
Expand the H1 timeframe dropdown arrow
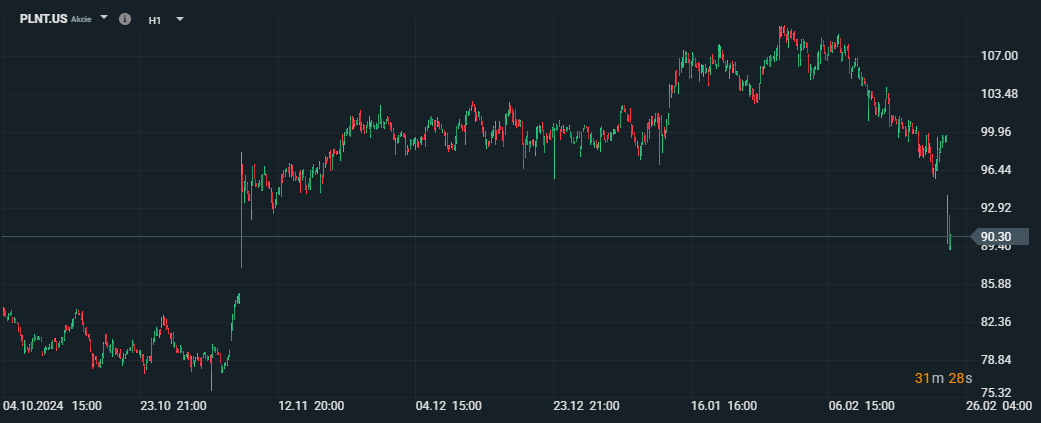point(179,19)
